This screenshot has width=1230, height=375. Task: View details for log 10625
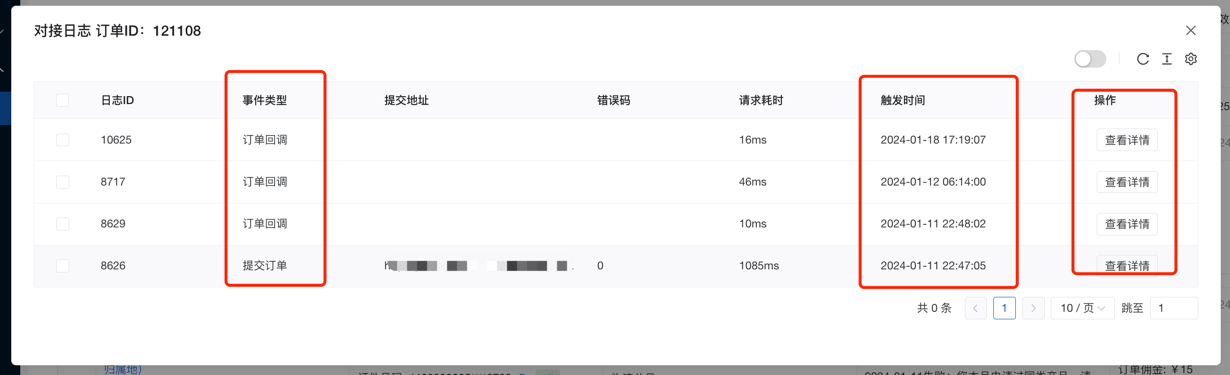(1127, 140)
